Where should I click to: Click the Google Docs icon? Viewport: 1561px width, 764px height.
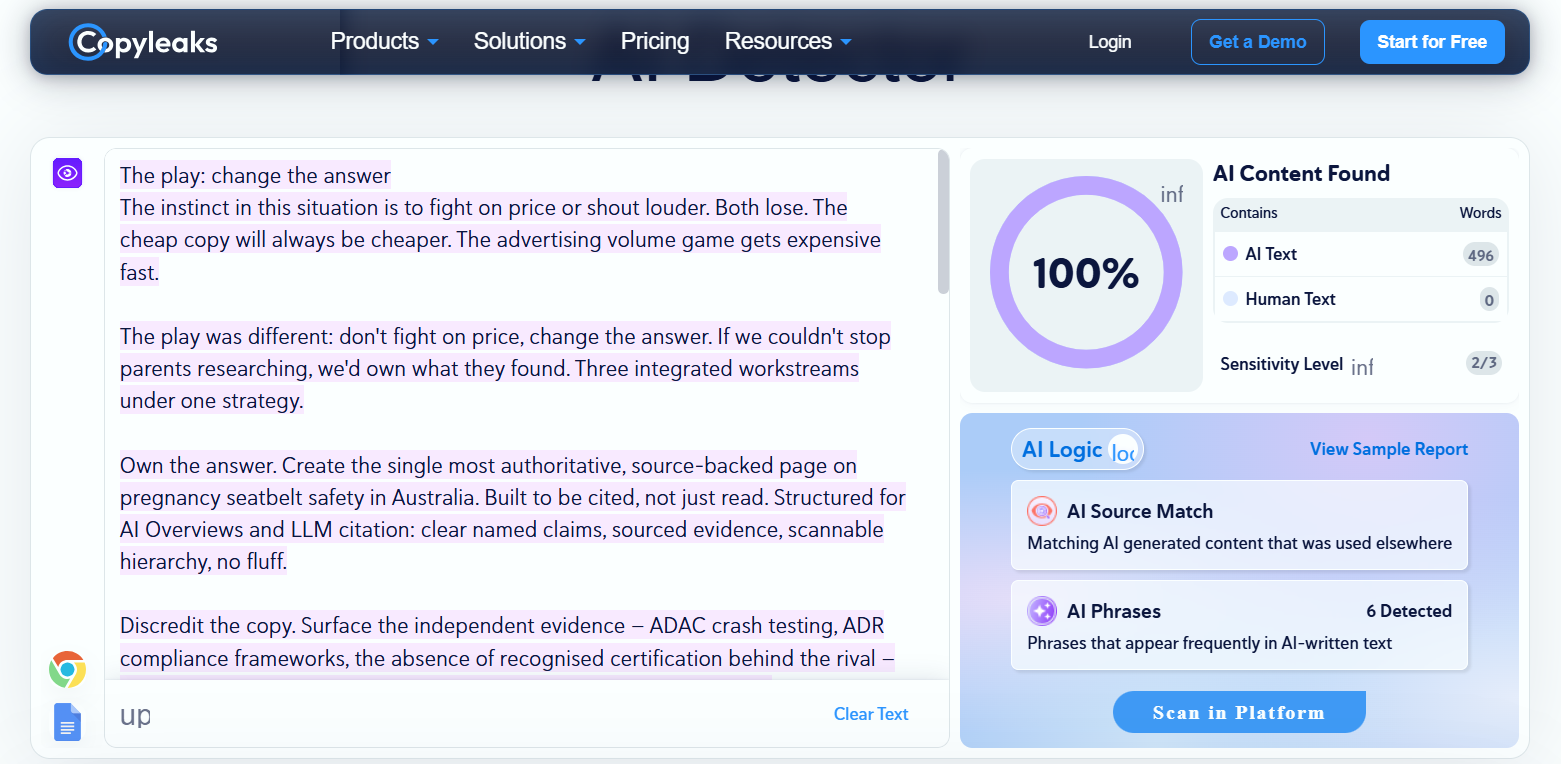67,722
